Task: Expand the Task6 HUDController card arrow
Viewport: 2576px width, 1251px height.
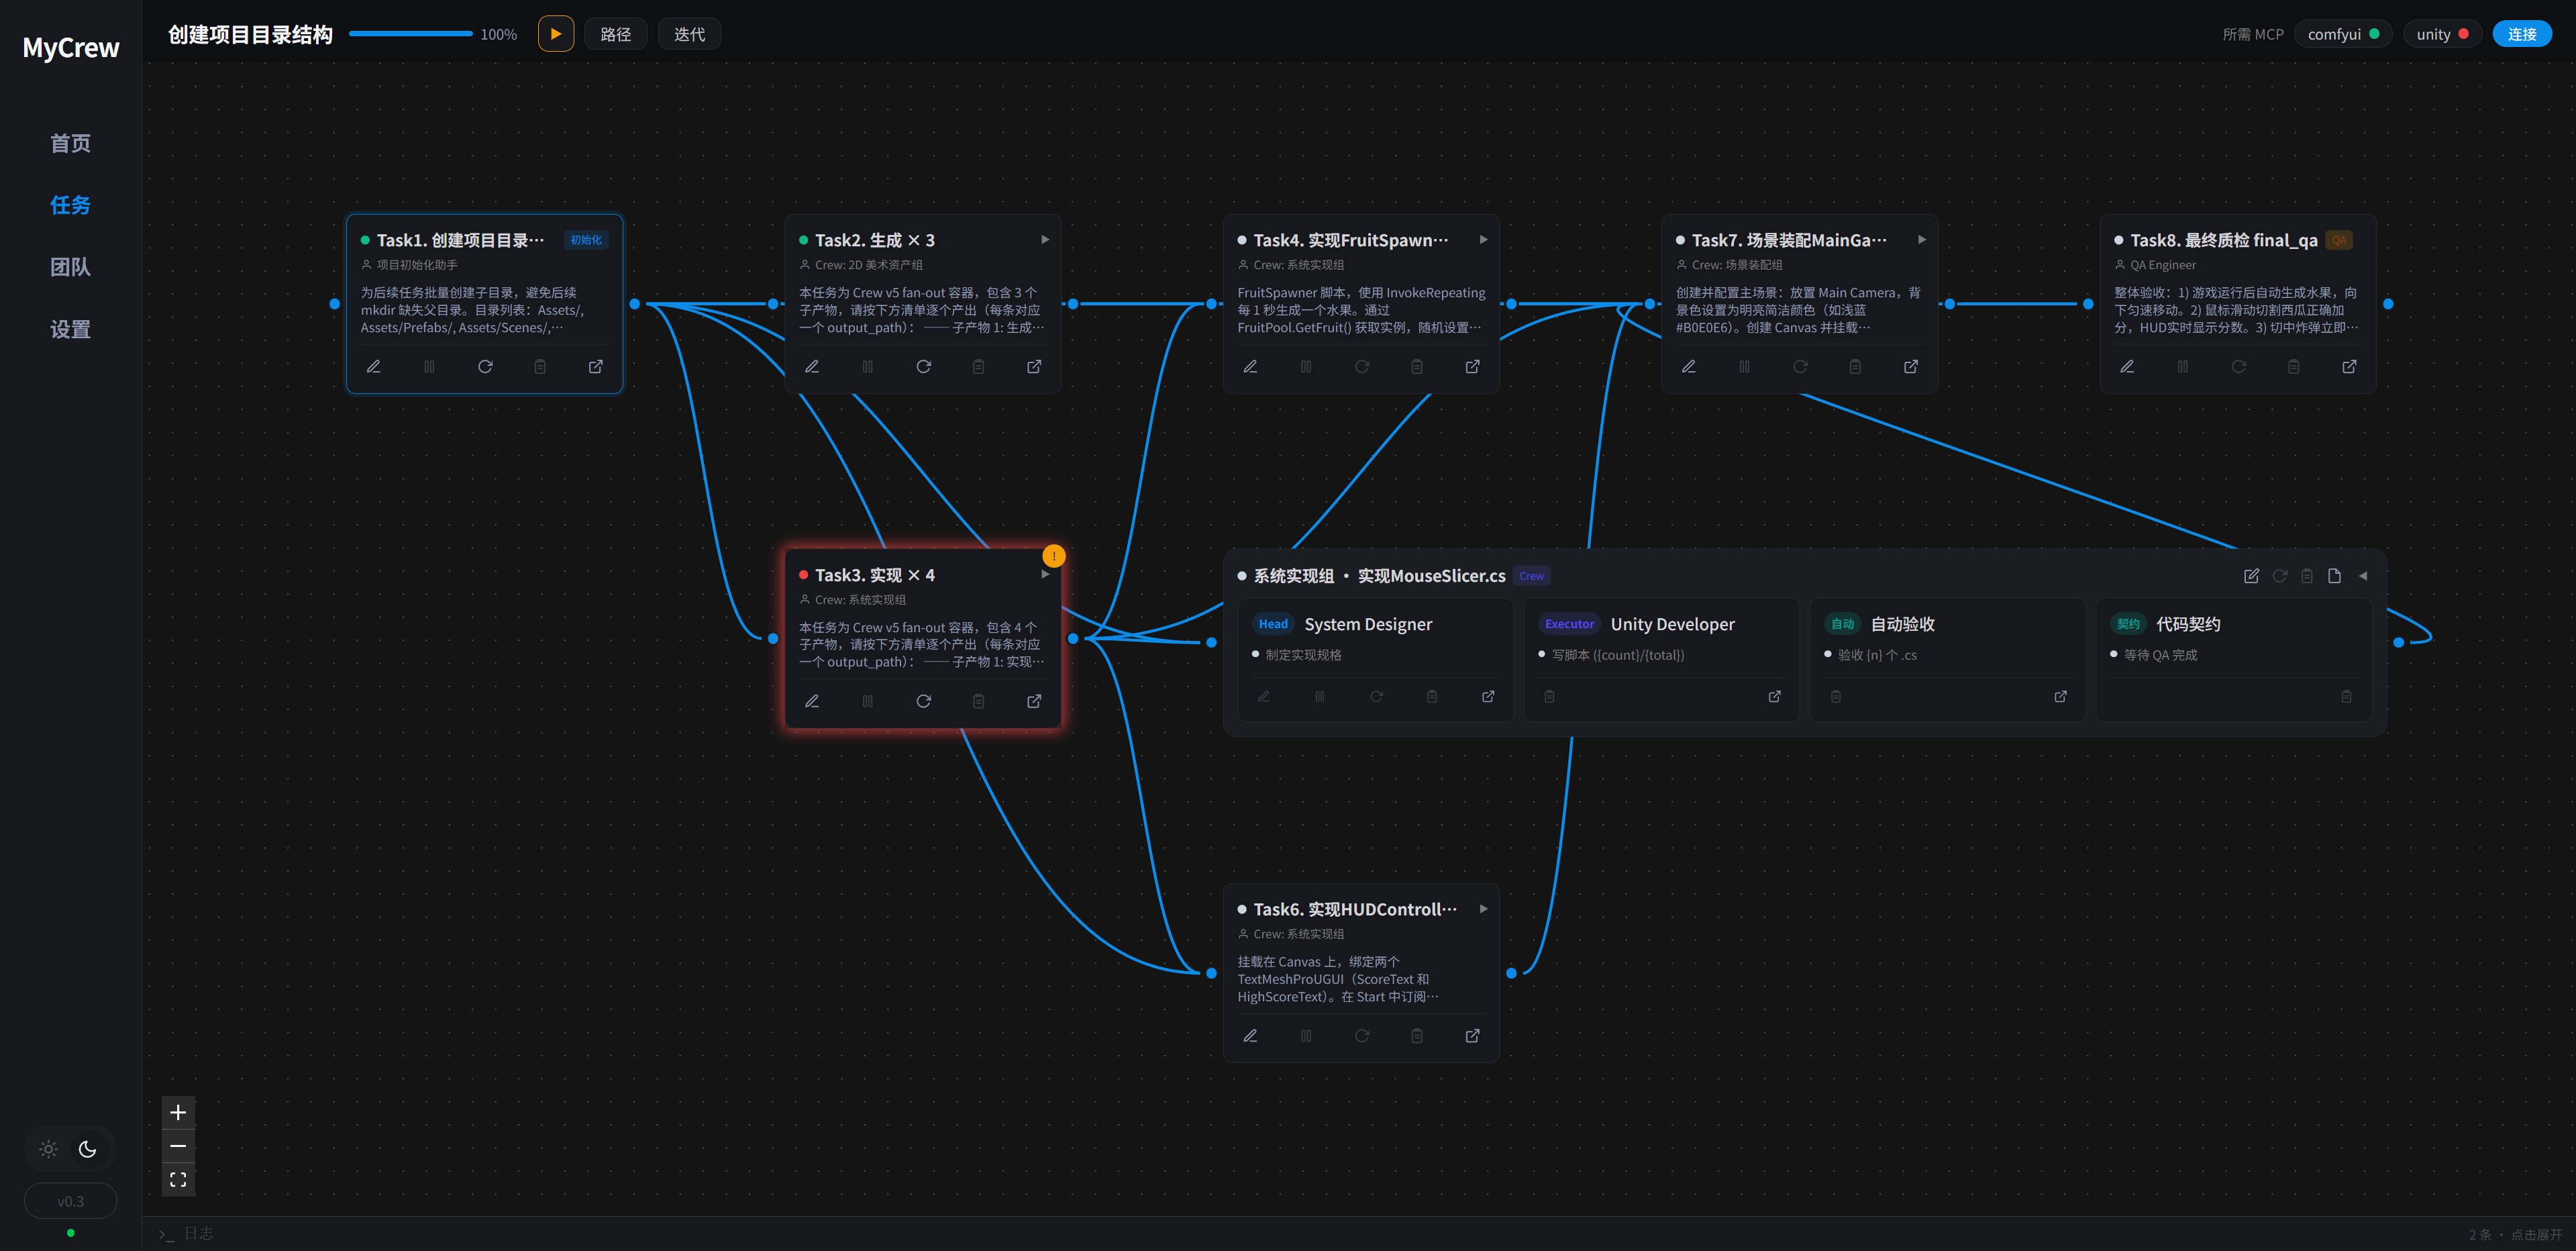Action: click(1484, 909)
